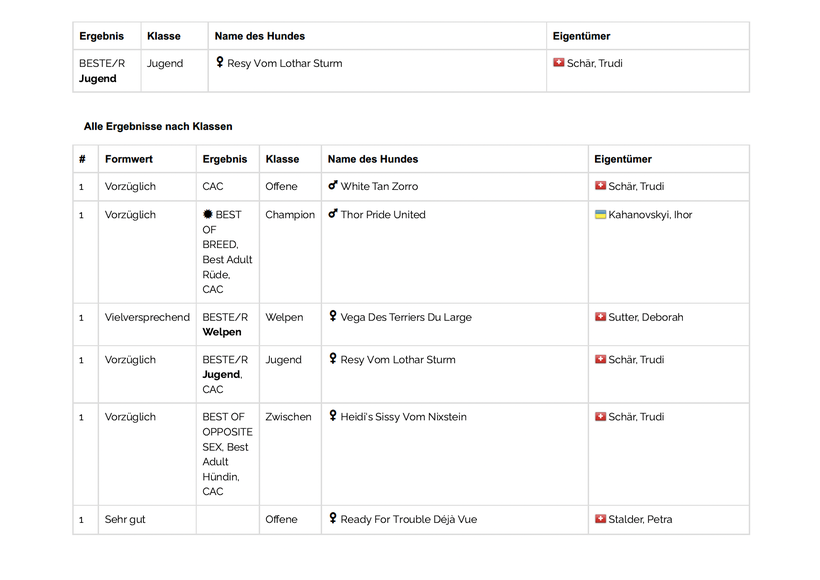Click the Best of Breed rosette icon
This screenshot has width=820, height=580.
coord(208,214)
